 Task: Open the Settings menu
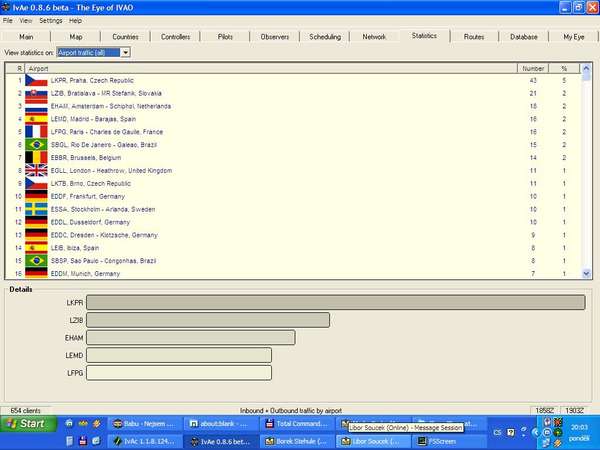pos(51,21)
